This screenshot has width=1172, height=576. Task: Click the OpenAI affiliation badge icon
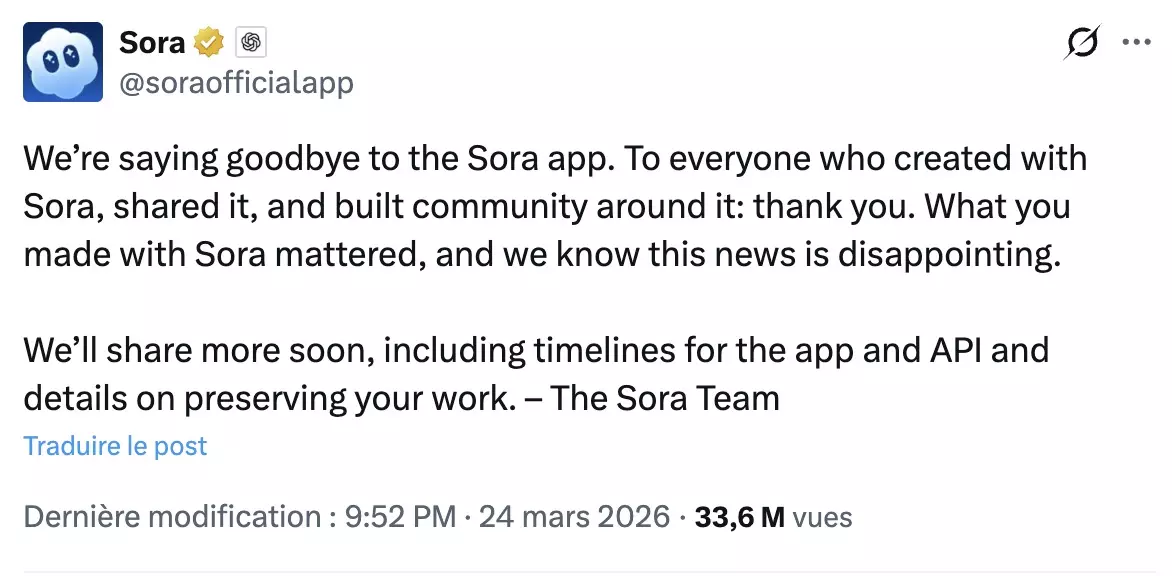250,43
